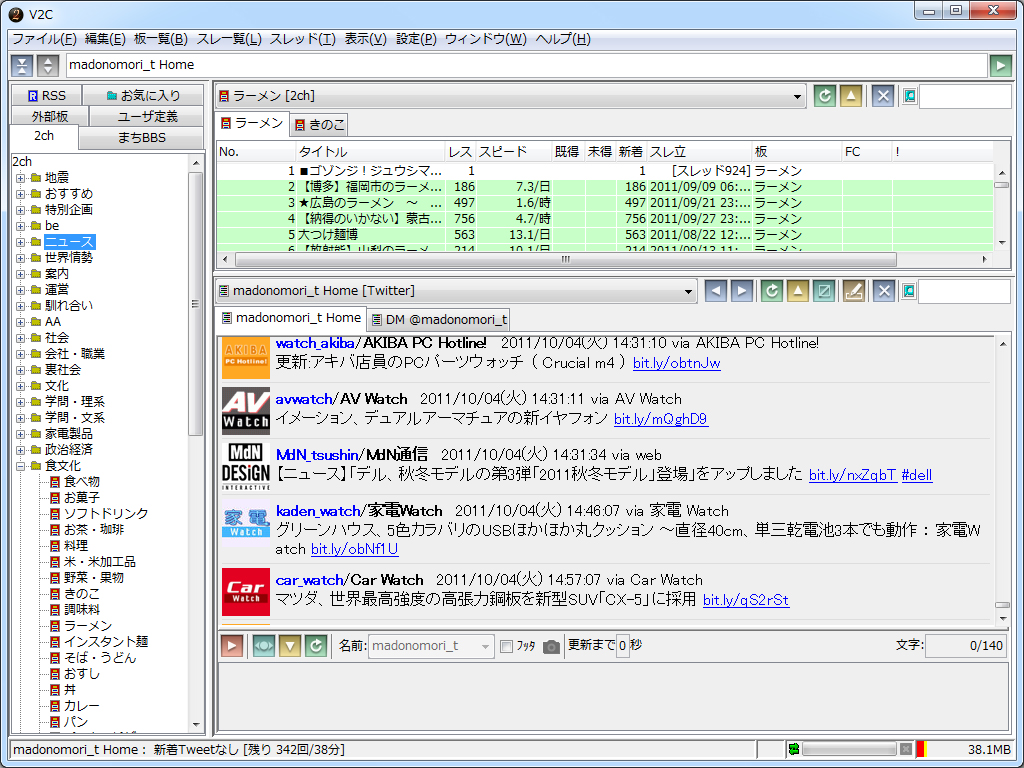The width and height of the screenshot is (1024, 768).
Task: Open the ラーメン [2ch] board dropdown
Action: point(797,95)
